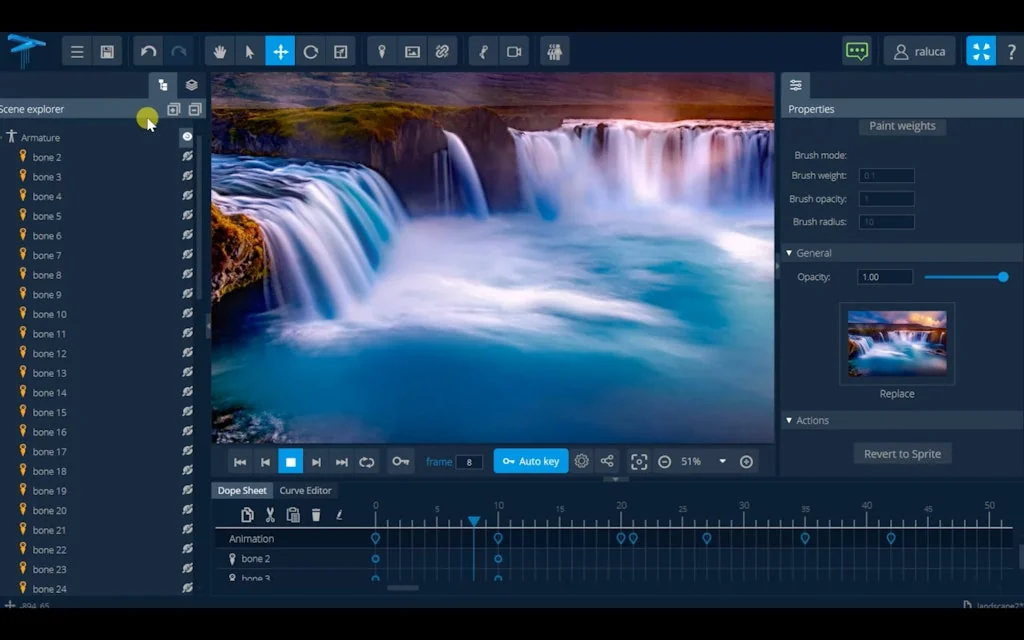The height and width of the screenshot is (640, 1024).
Task: Delete selected keyframes with trash icon
Action: point(316,515)
